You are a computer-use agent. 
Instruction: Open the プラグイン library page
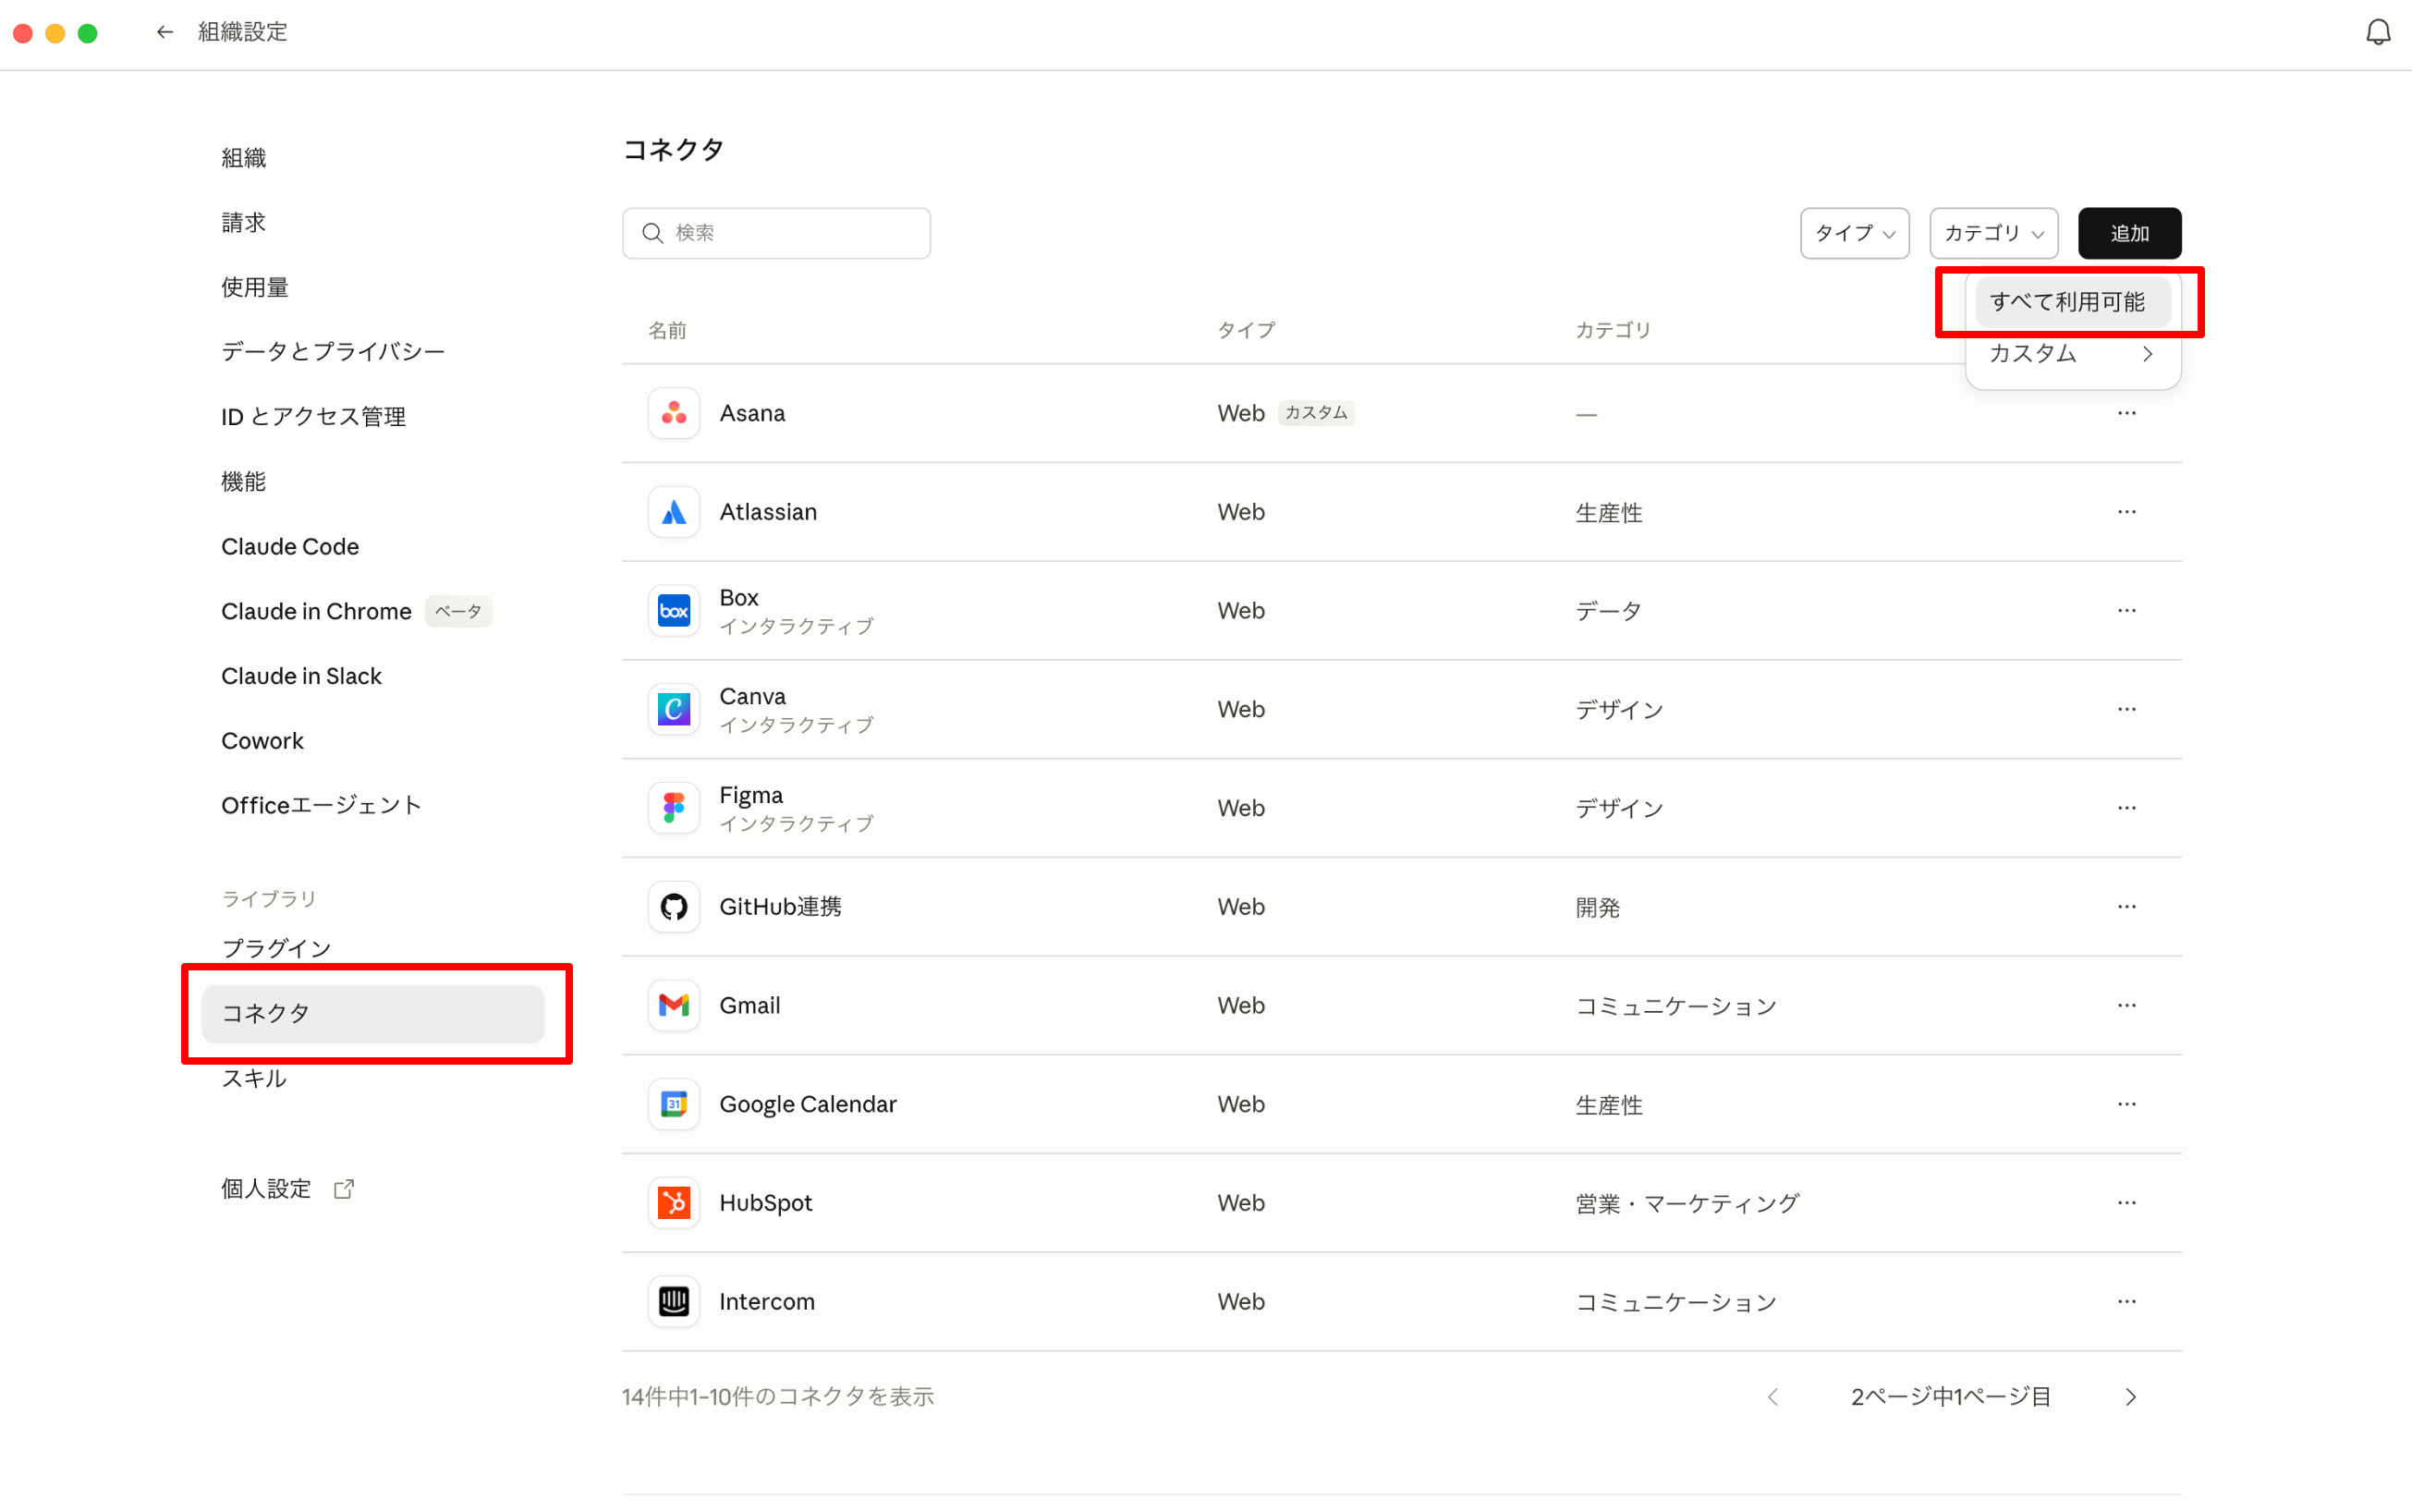coord(276,947)
